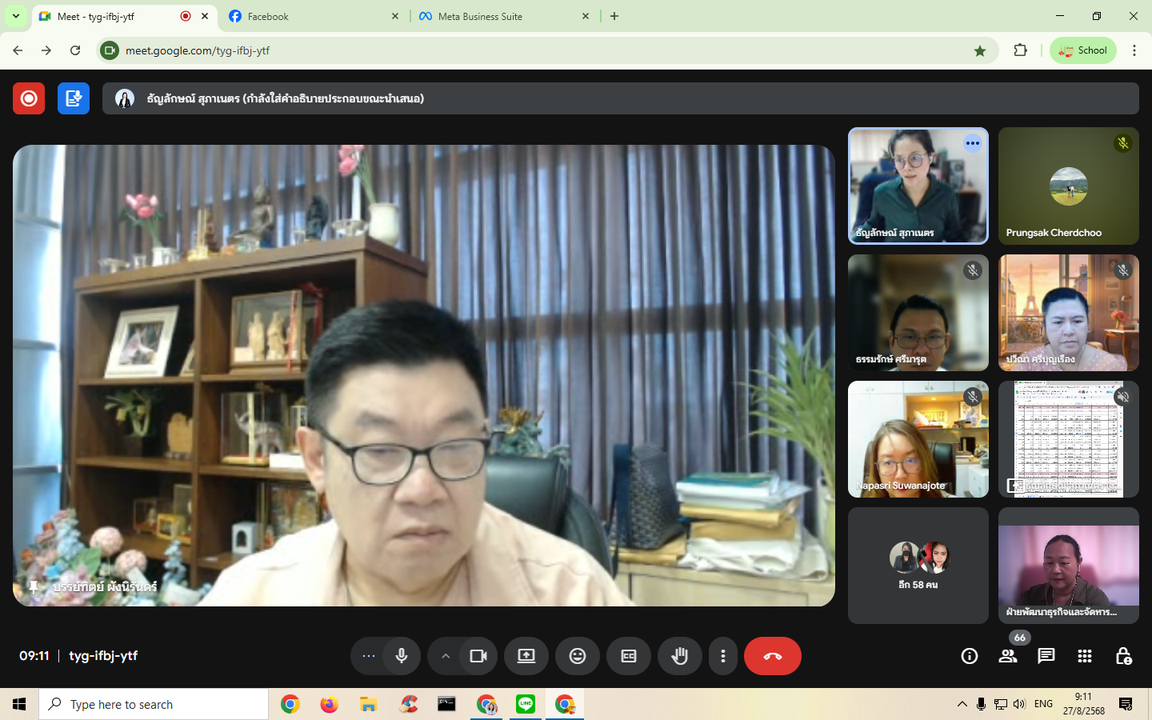Toggle closed captions with the CC button

[629, 656]
